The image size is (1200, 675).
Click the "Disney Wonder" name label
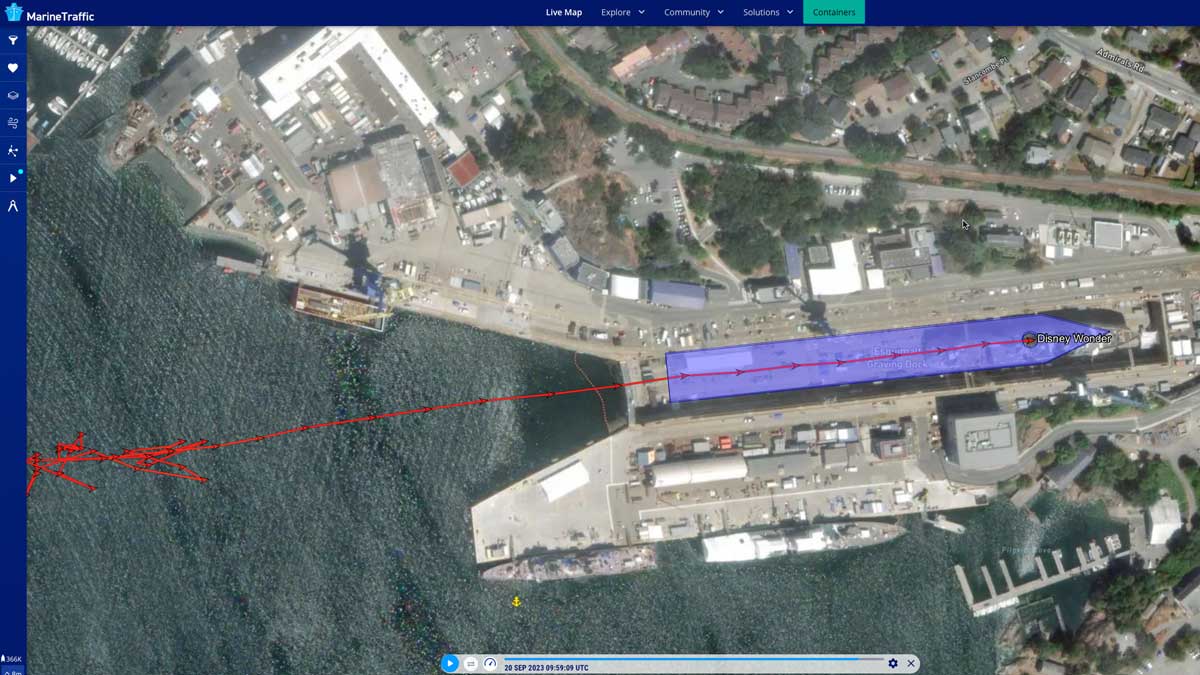[x=1074, y=339]
